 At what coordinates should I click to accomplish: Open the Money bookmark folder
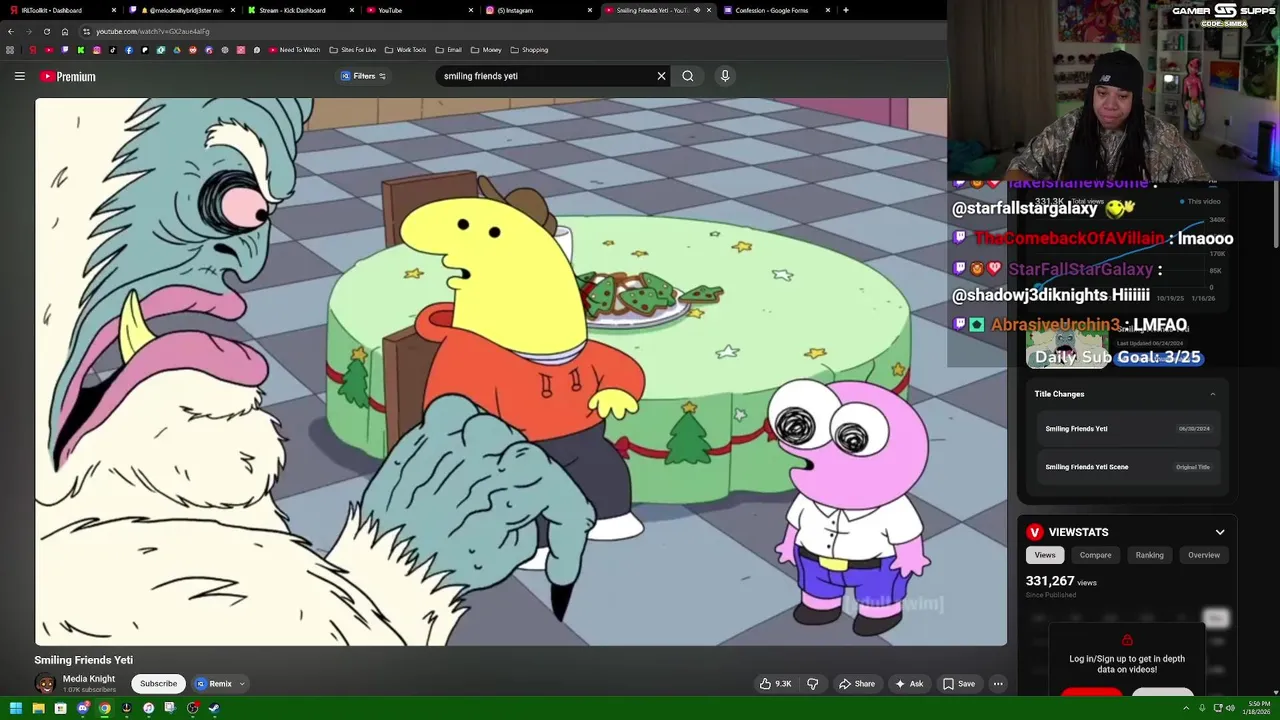(x=485, y=50)
